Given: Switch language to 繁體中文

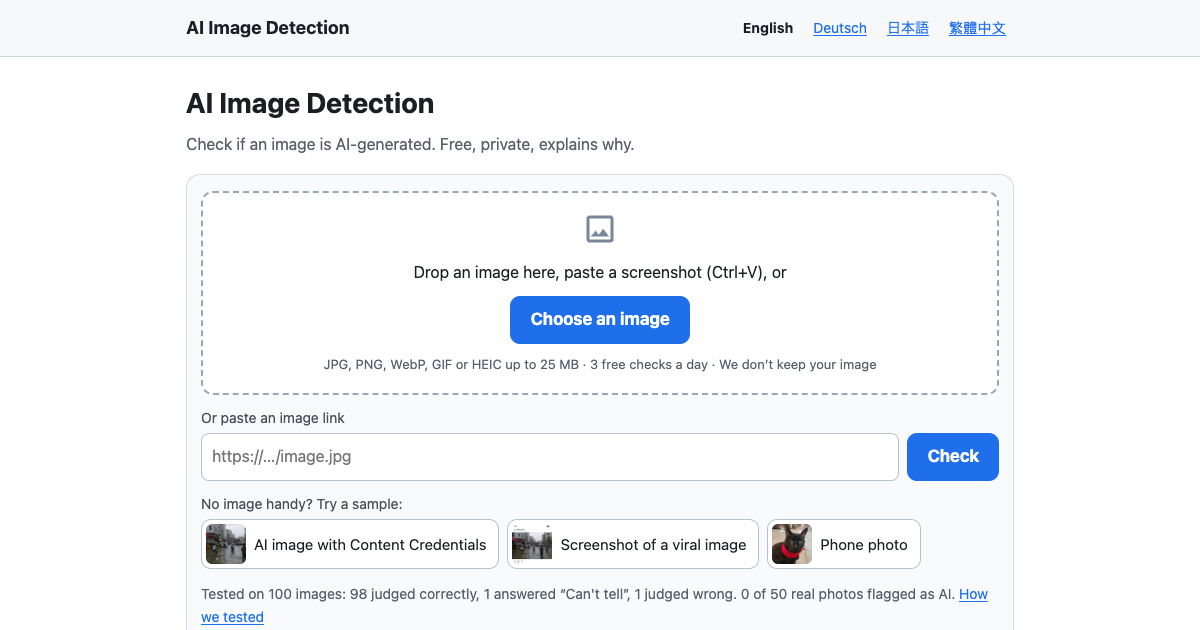Looking at the screenshot, I should click(x=977, y=28).
